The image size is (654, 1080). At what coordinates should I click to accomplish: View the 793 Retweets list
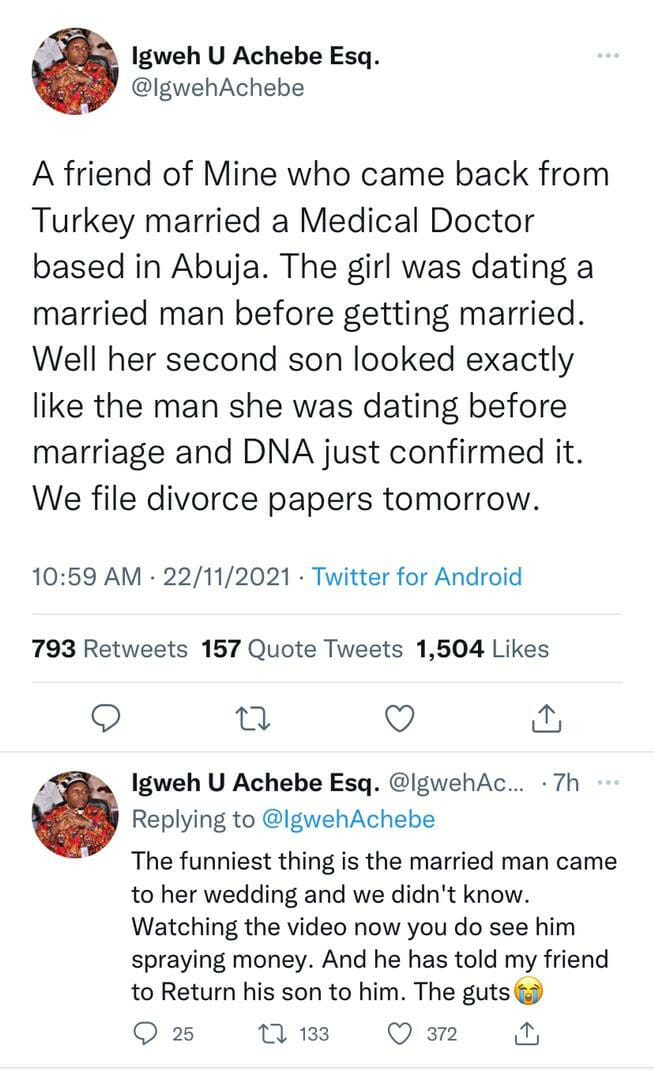110,649
